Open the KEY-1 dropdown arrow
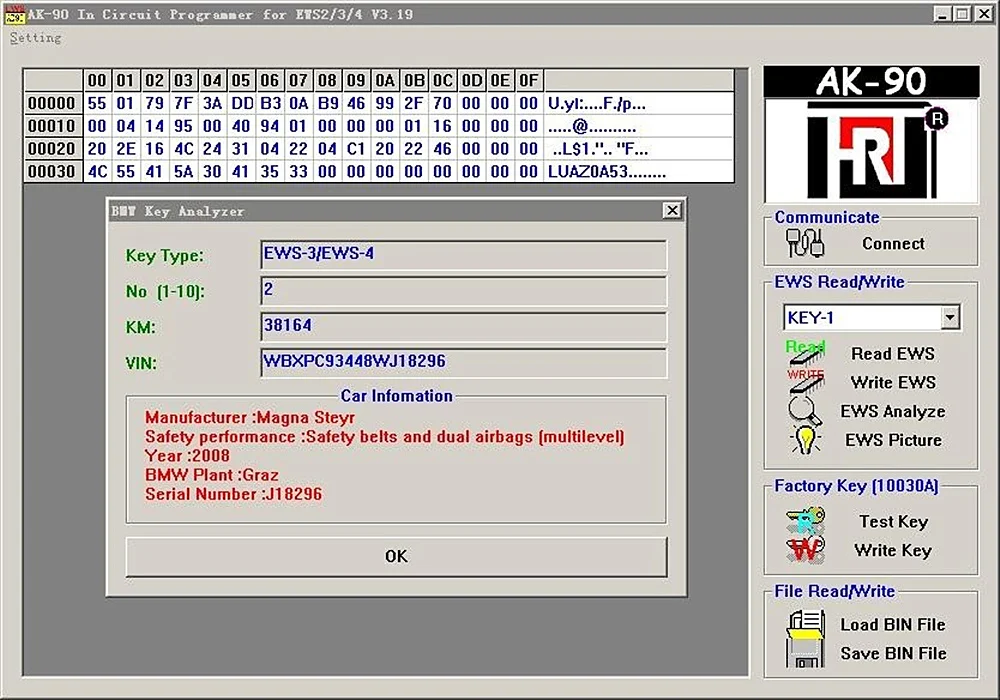The image size is (1000, 700). 950,317
